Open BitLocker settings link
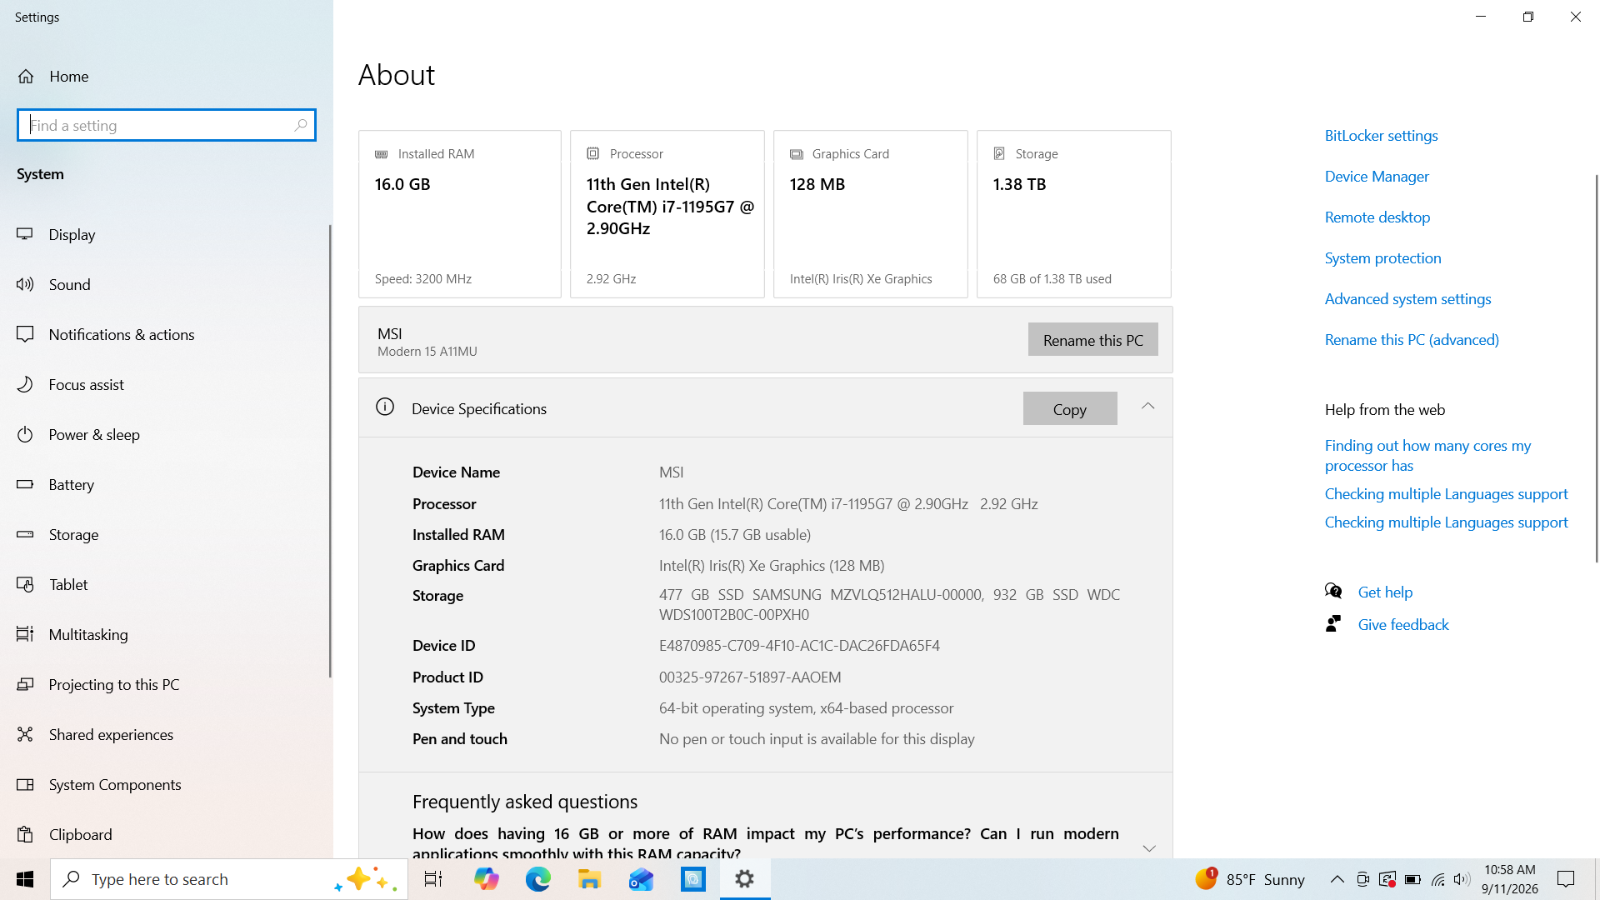This screenshot has height=900, width=1600. click(x=1381, y=136)
